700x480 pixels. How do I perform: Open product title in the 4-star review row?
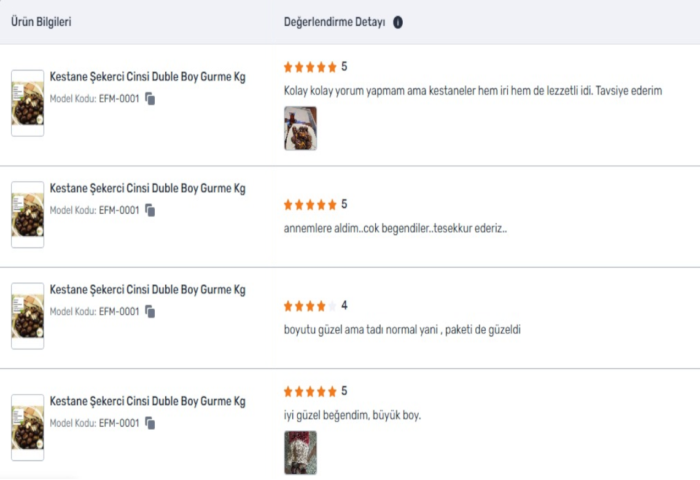(x=148, y=290)
